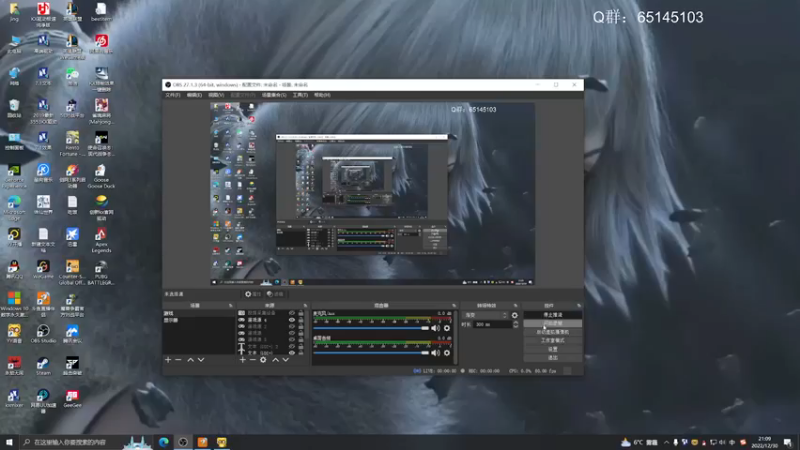This screenshot has width=800, height=450.
Task: Open the 渐变 transition type dropdown
Action: click(x=485, y=315)
